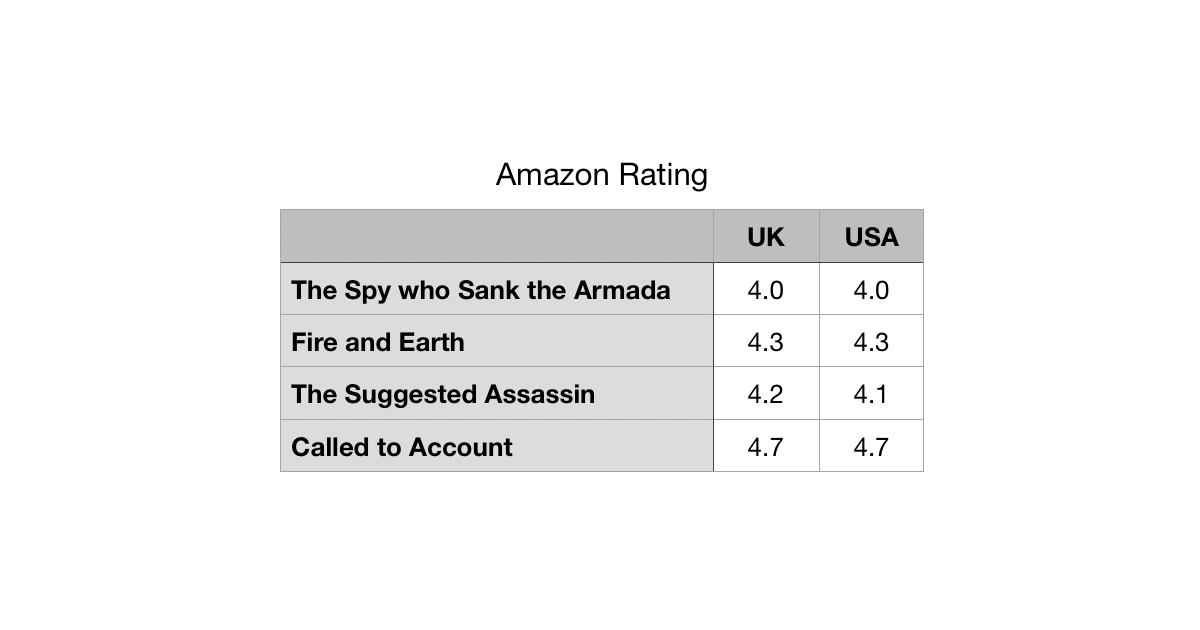
Task: Select the 4.1 USA rating cell
Action: (871, 394)
